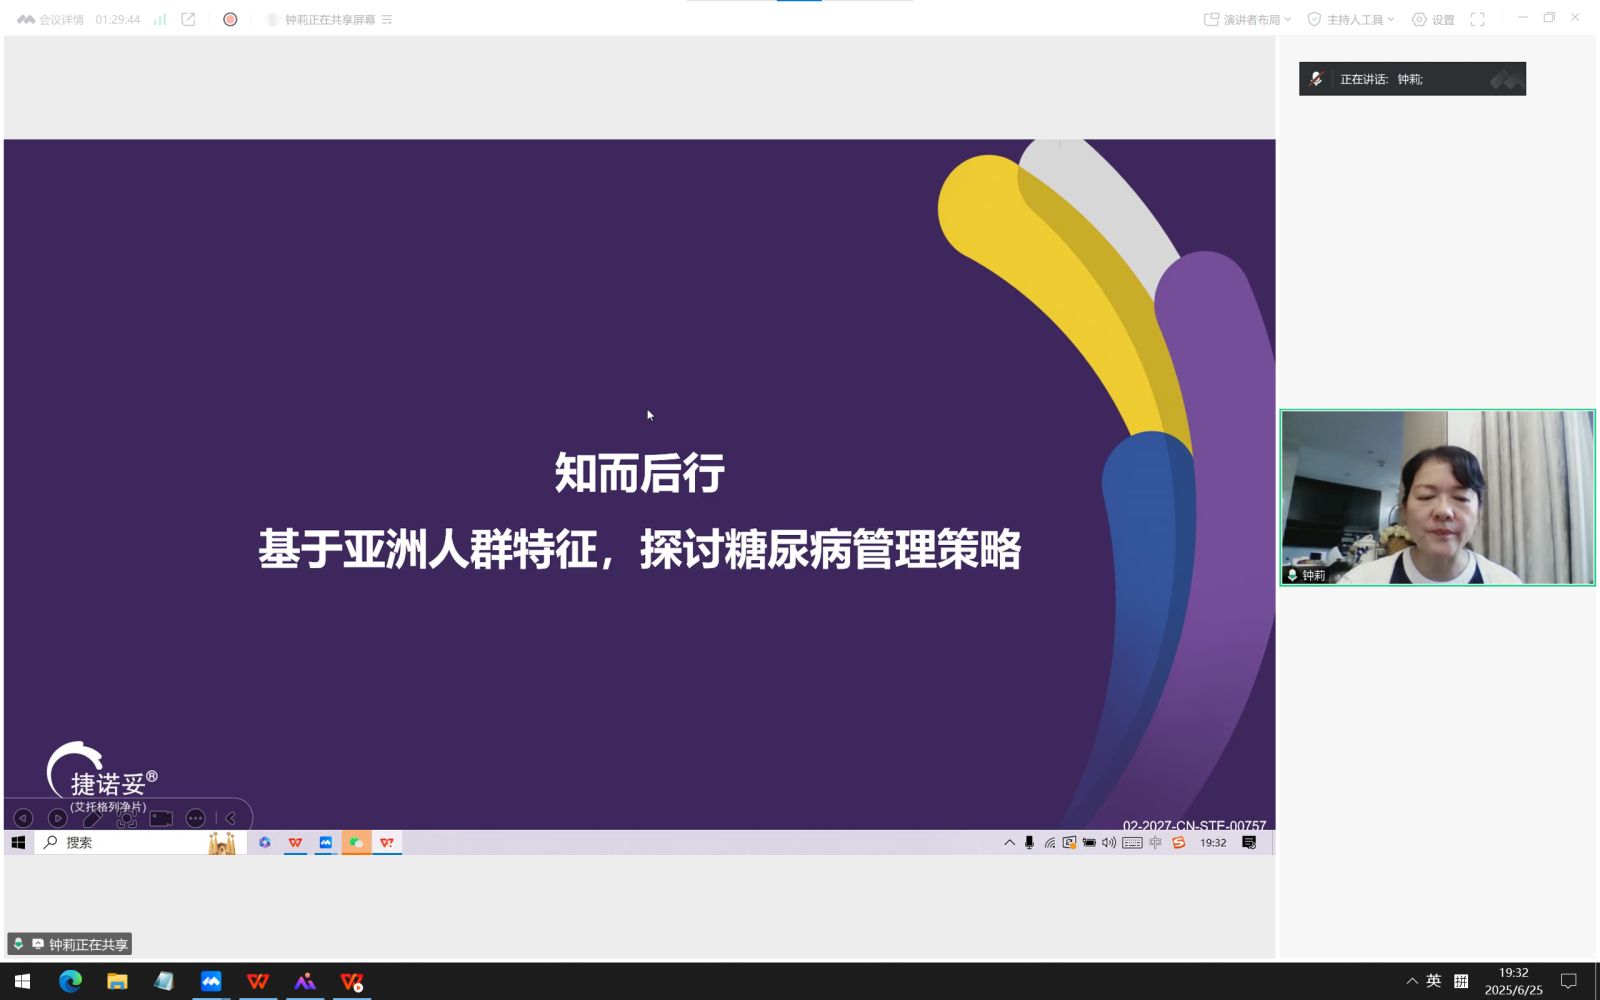Image resolution: width=1600 pixels, height=1000 pixels.
Task: Click the WPS Office taskbar icon
Action: point(258,982)
